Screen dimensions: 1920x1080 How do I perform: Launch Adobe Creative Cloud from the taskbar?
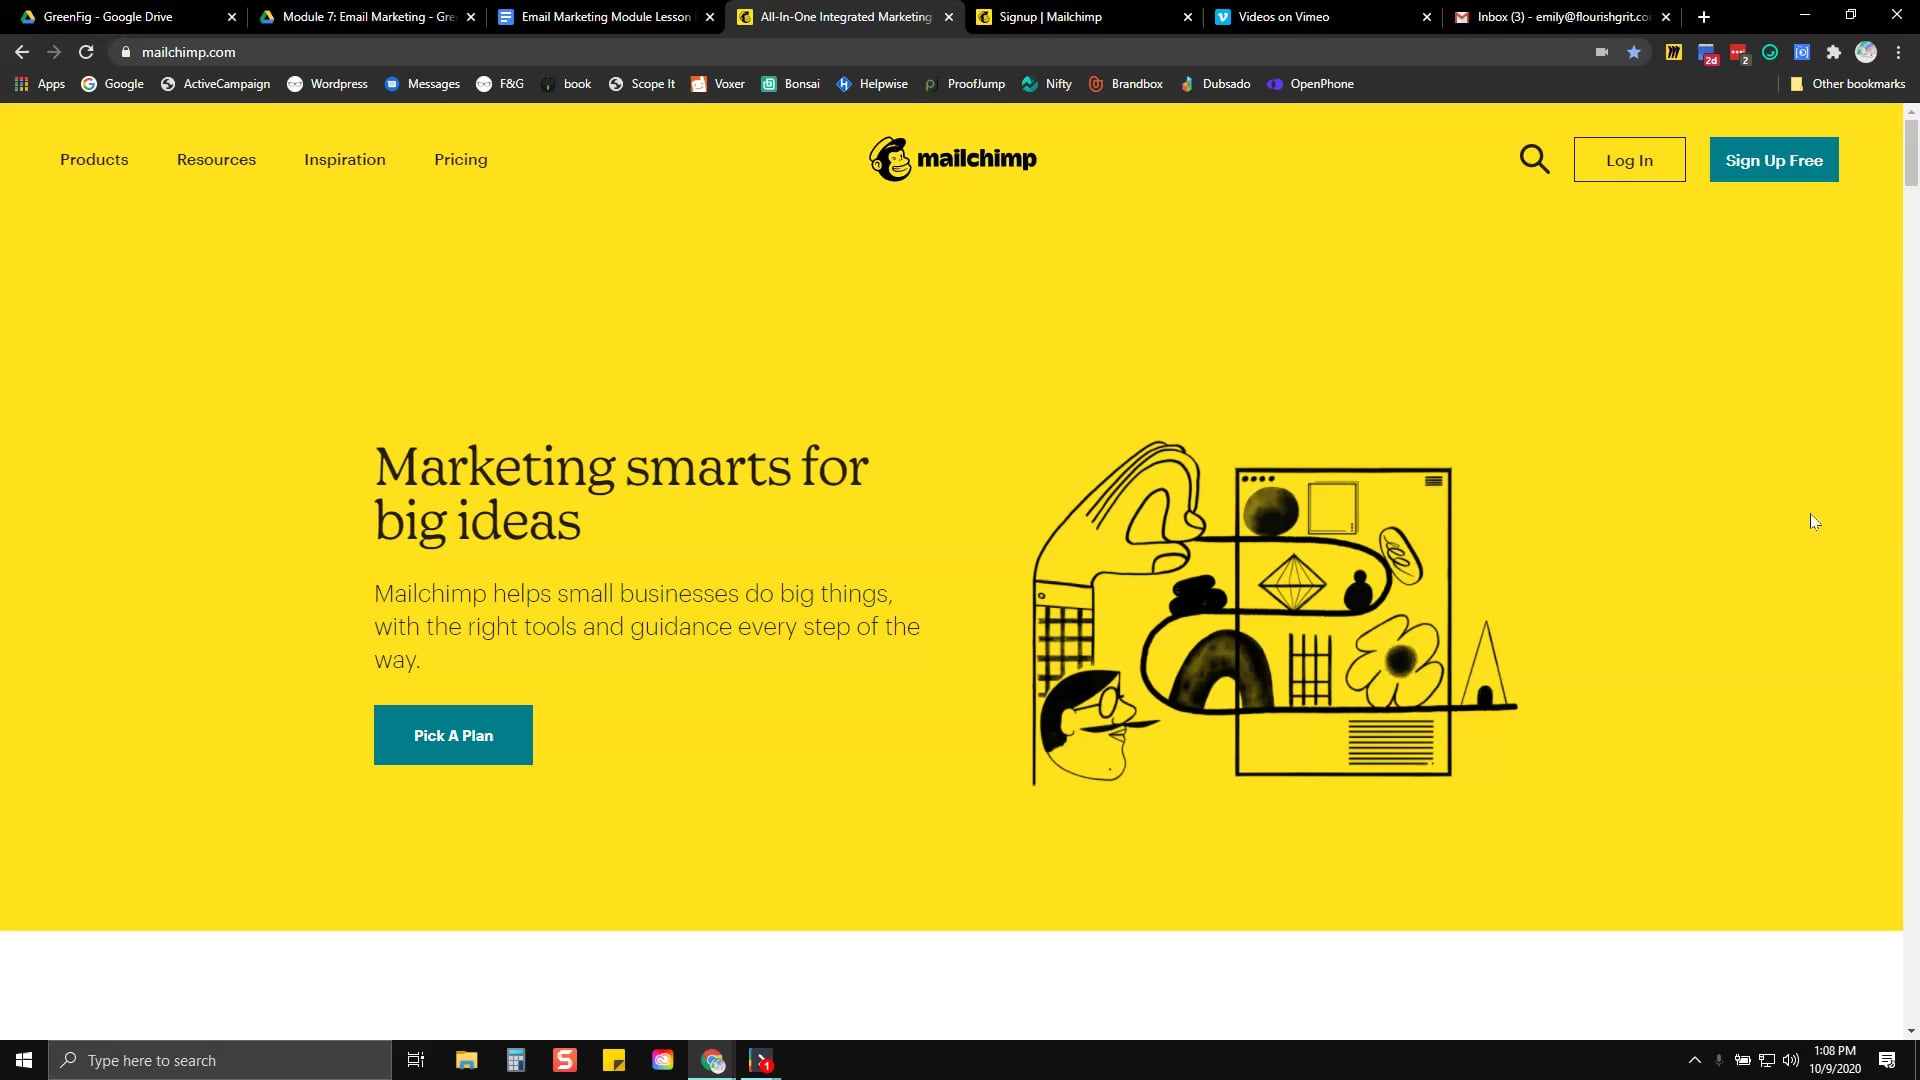coord(663,1060)
